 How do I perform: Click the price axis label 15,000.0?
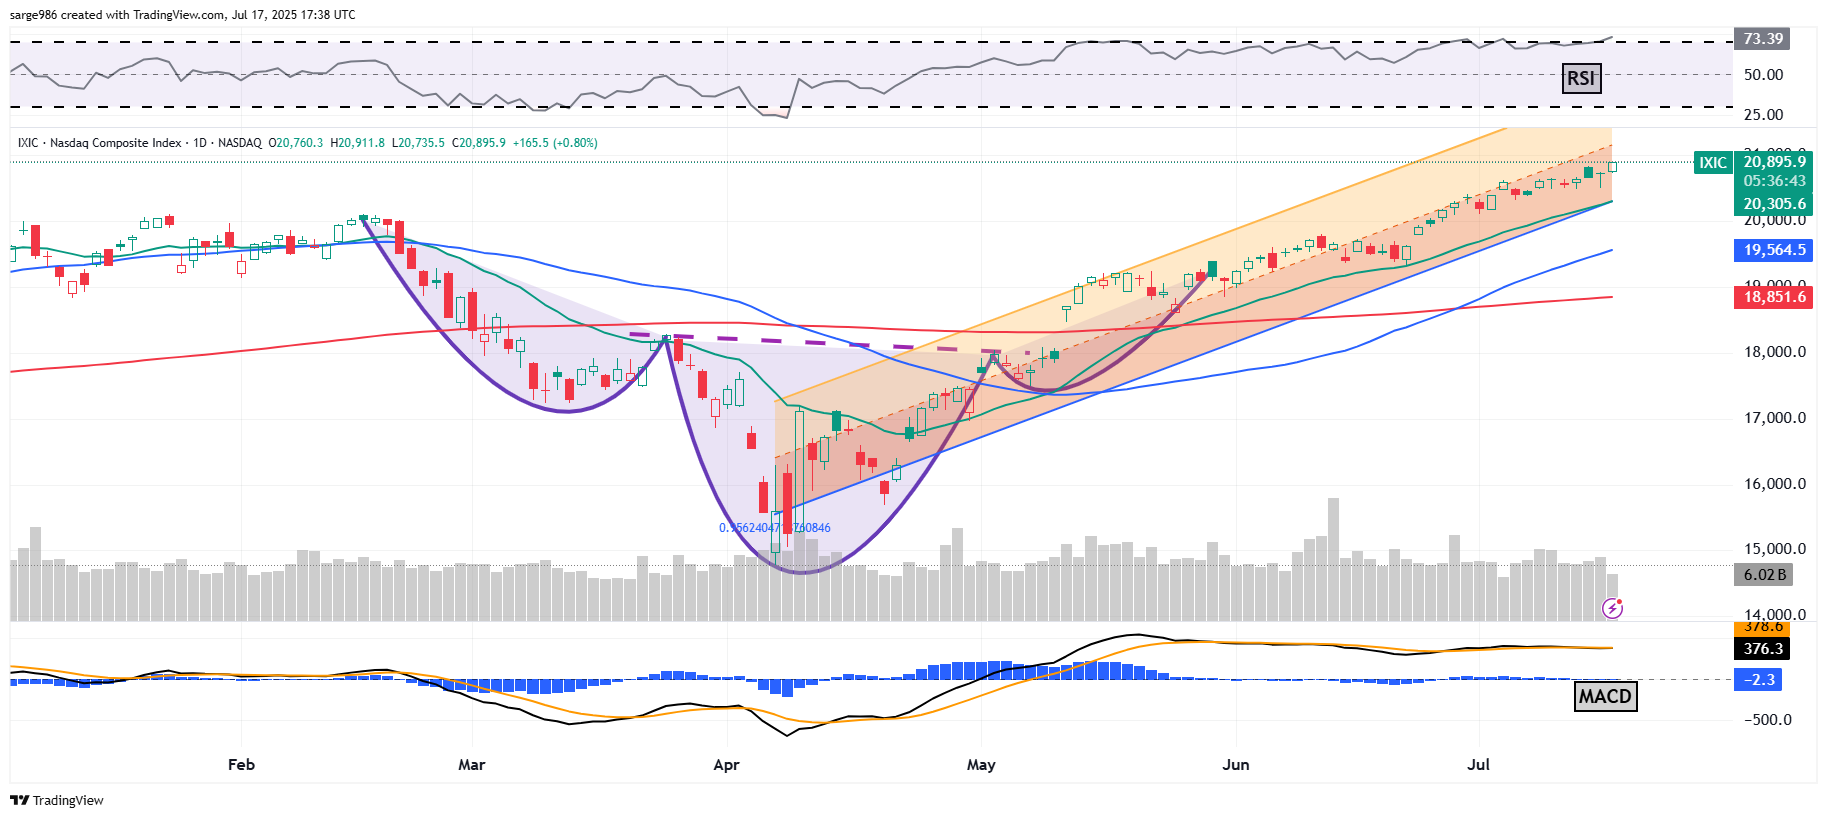1775,549
